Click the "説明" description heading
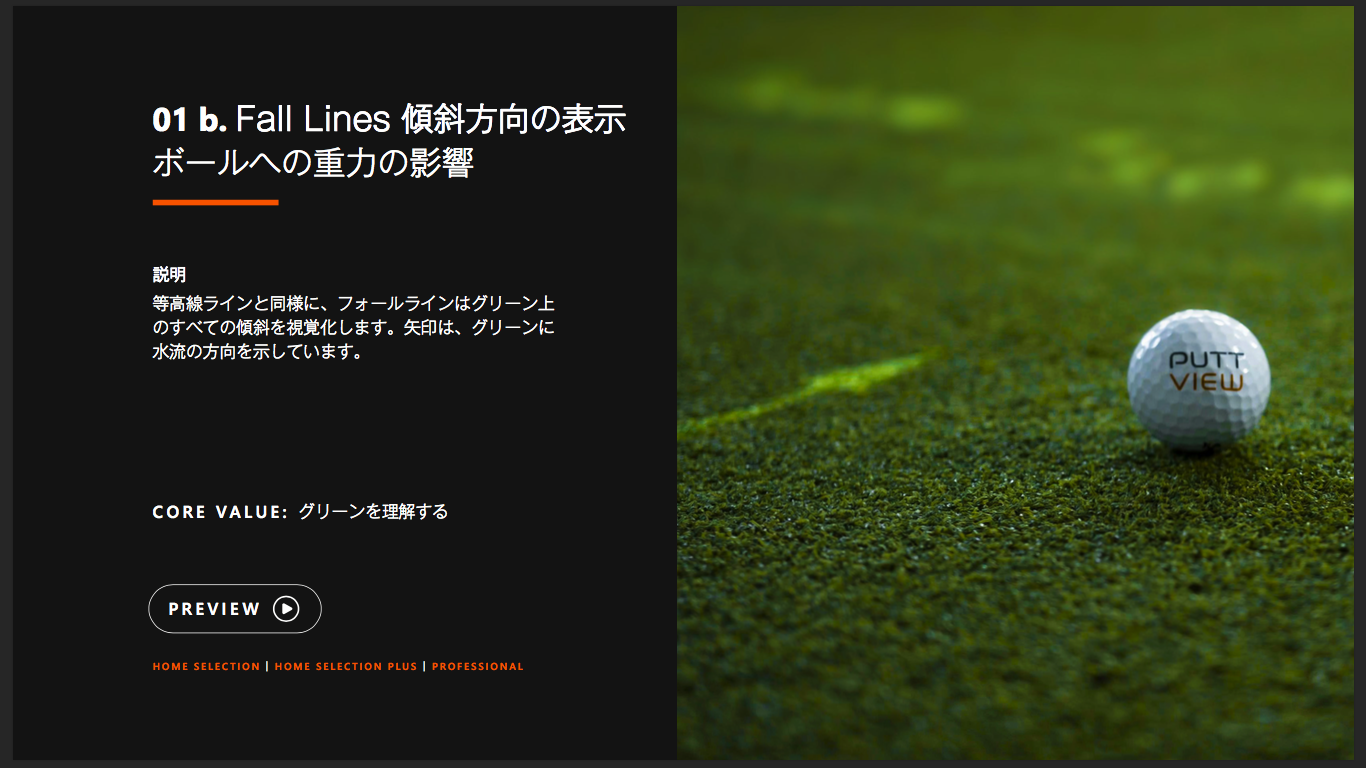The height and width of the screenshot is (768, 1366). tap(169, 275)
